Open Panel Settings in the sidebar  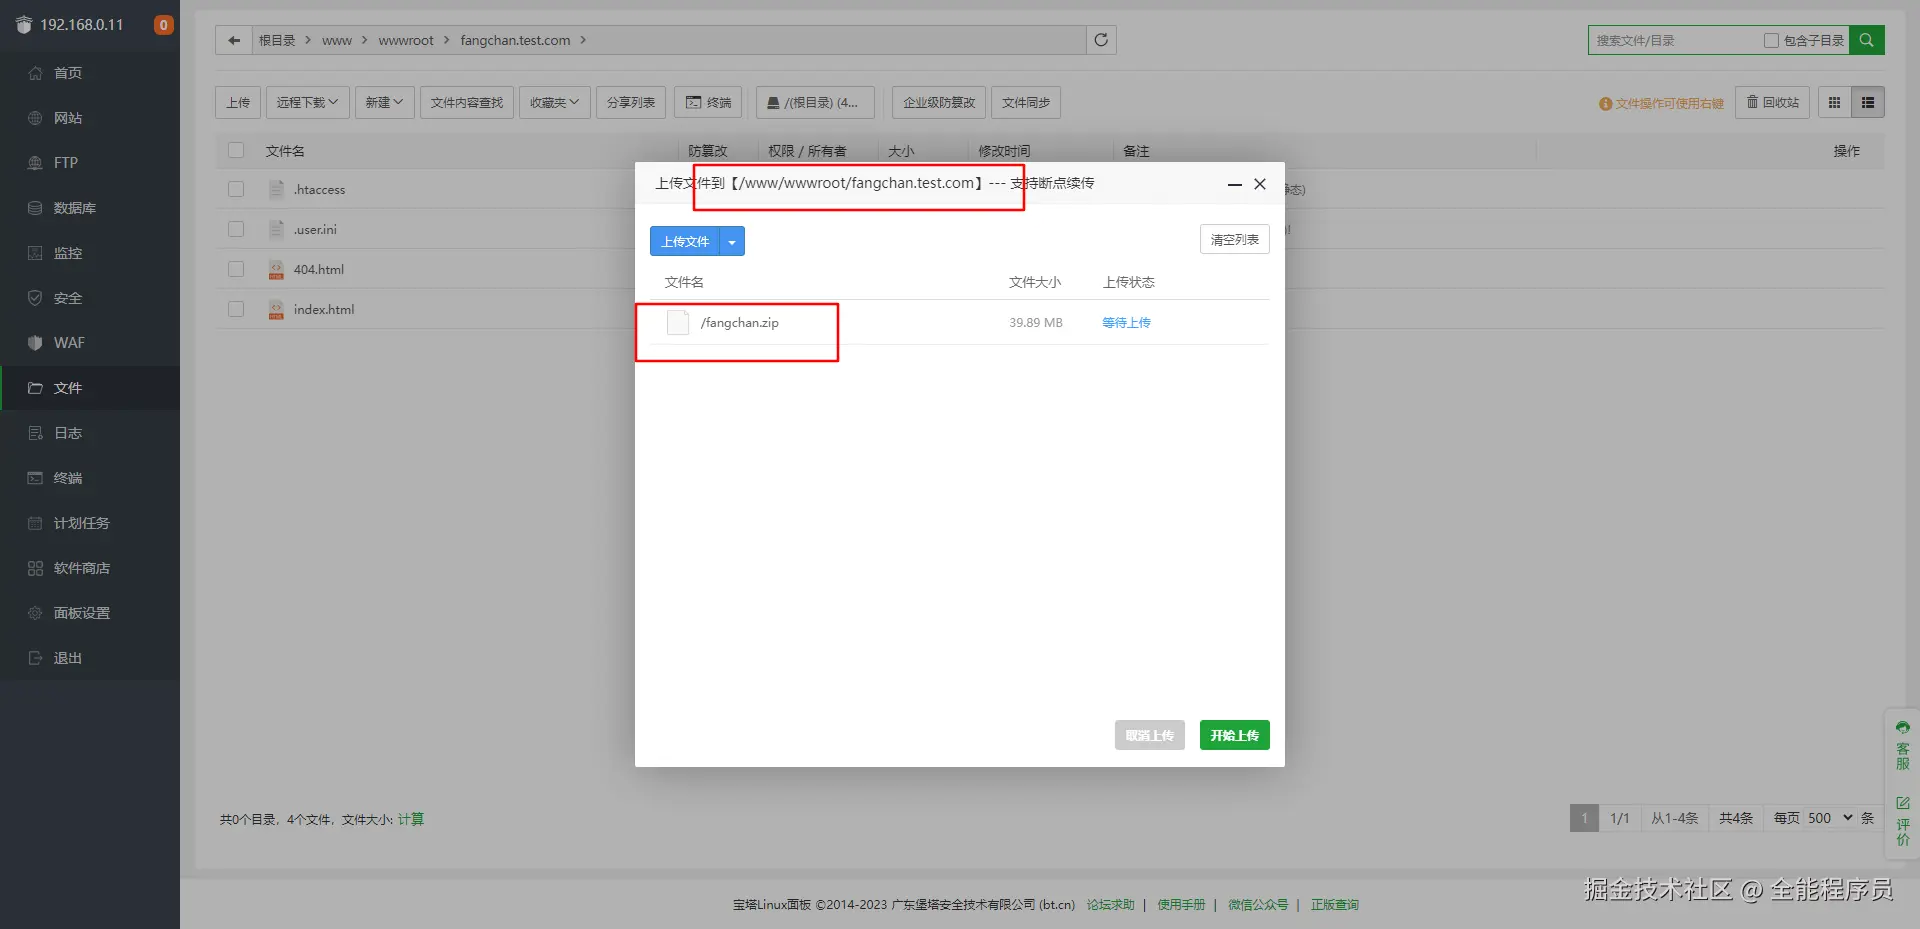tap(90, 613)
